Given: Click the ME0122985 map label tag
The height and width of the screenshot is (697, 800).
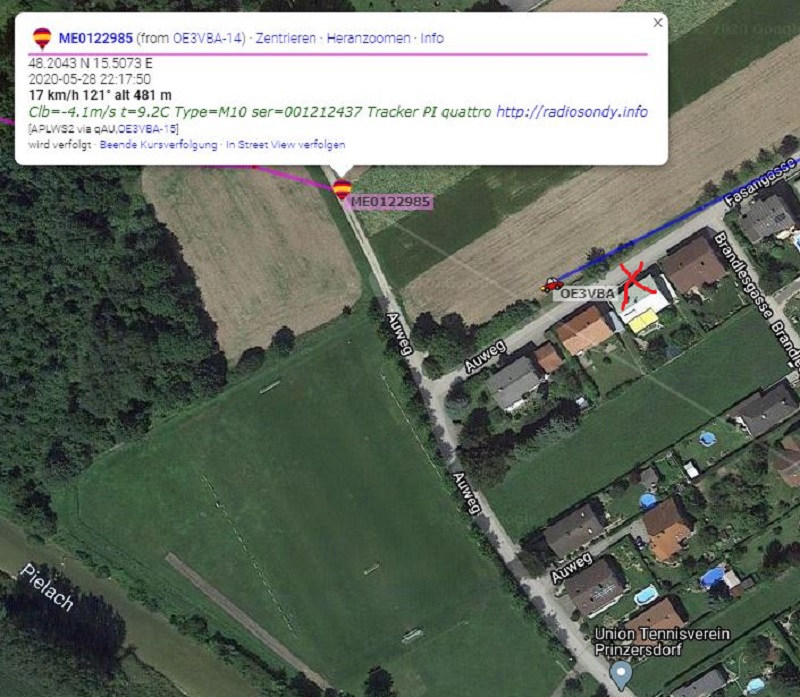Looking at the screenshot, I should [x=391, y=202].
